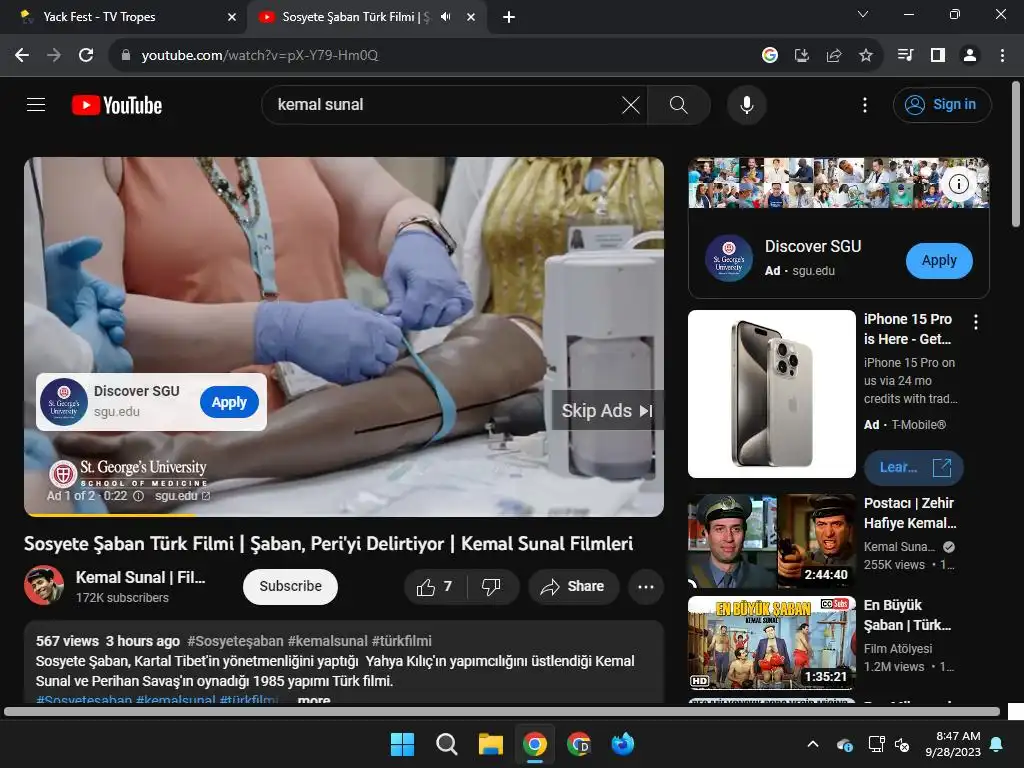Click the page vertical scrollbar
1024x768 pixels.
(1016, 154)
